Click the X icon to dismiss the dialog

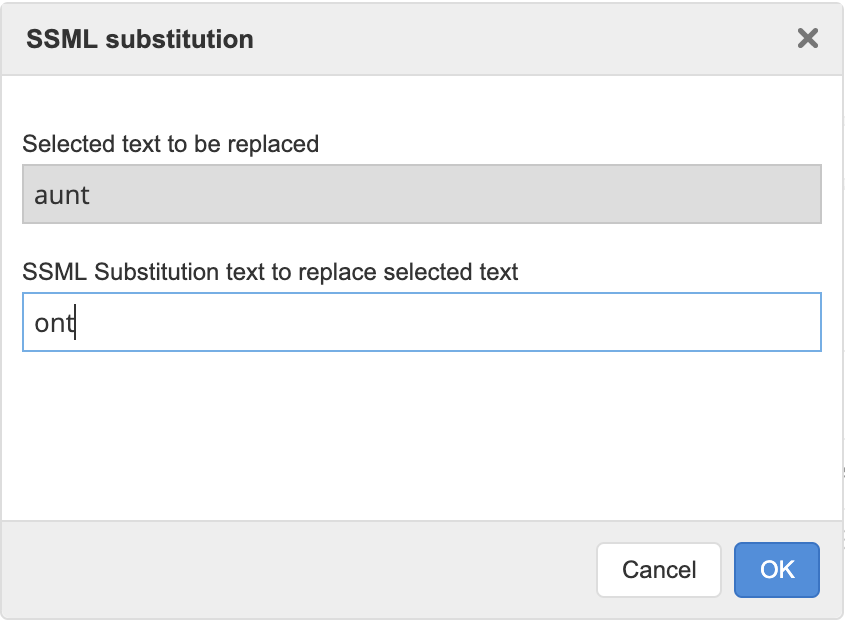808,38
